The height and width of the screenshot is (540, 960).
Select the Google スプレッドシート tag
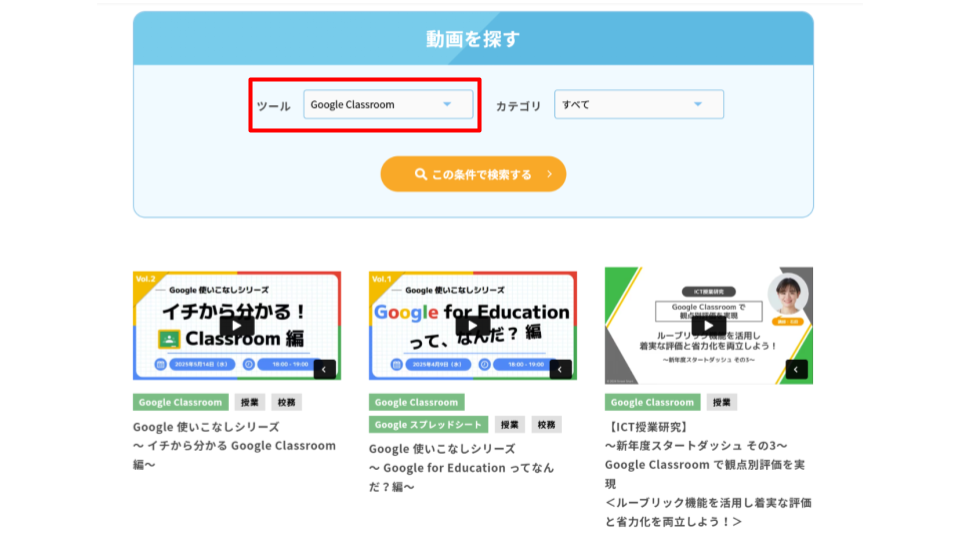428,425
